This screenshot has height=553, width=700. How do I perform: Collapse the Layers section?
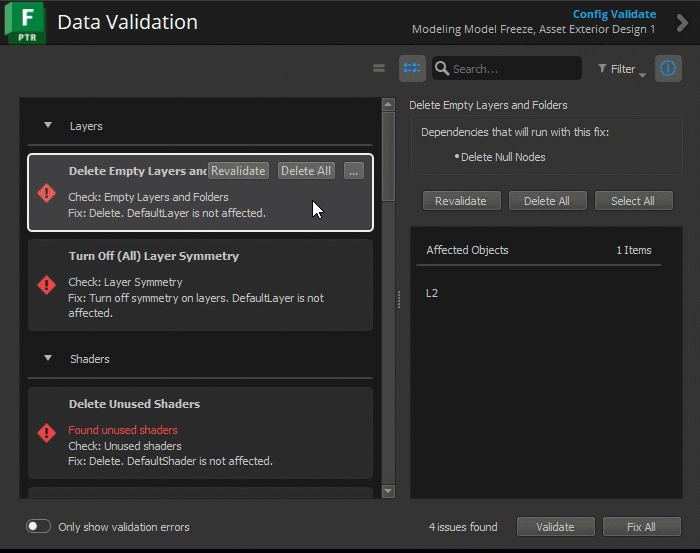point(47,126)
